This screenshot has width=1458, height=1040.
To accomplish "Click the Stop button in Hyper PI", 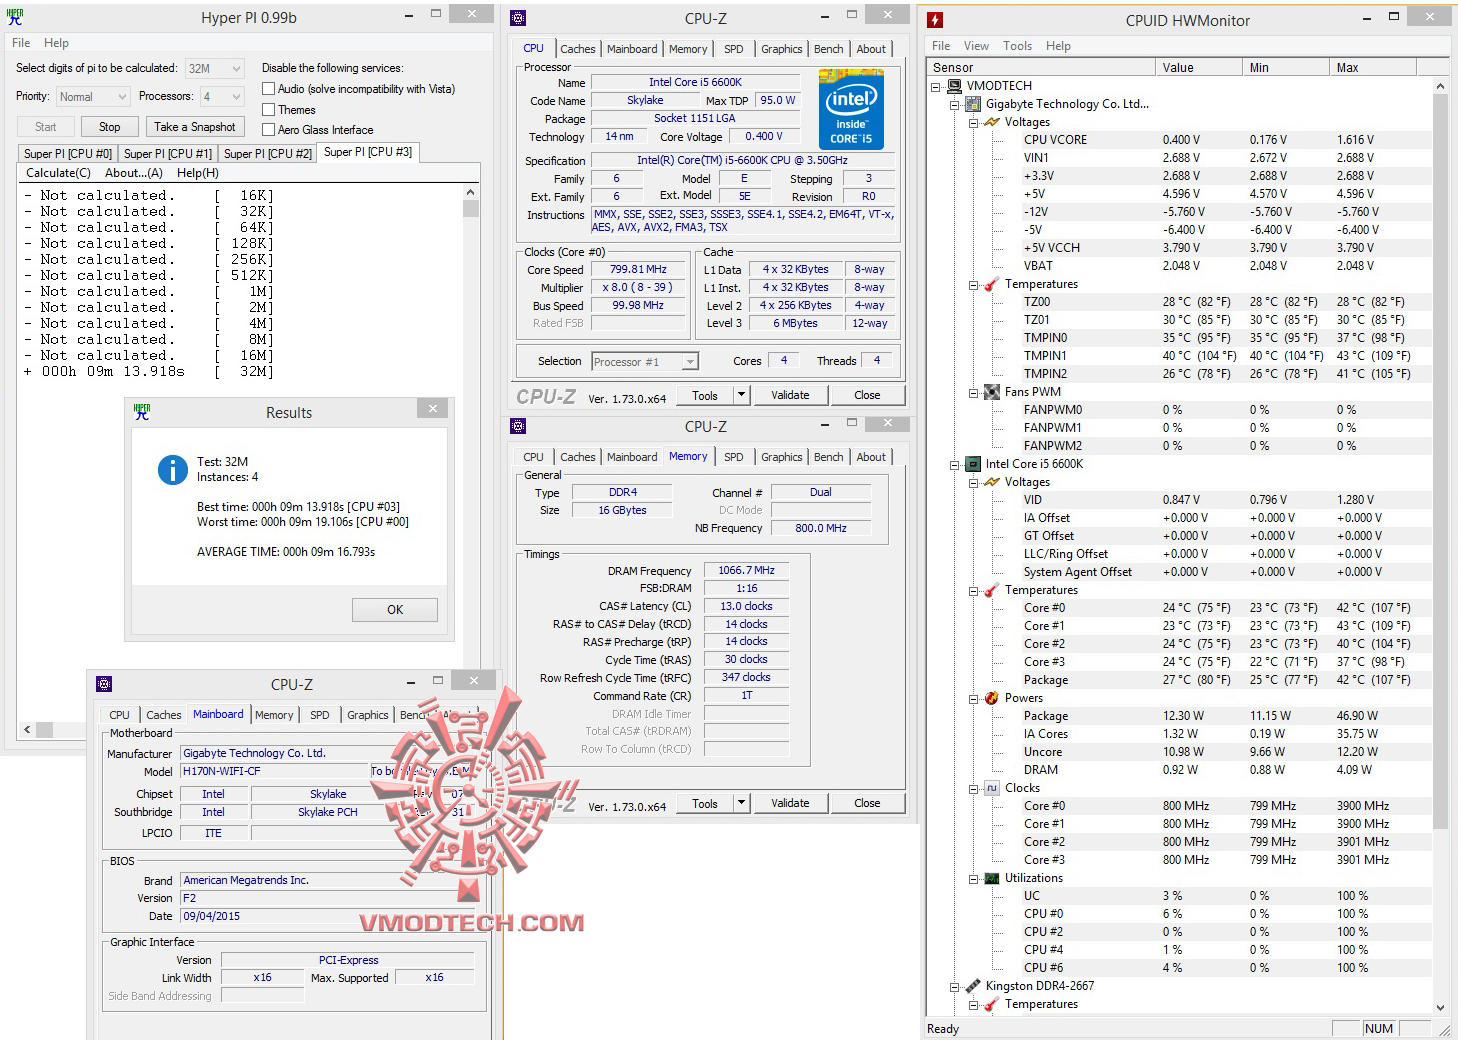I will pyautogui.click(x=110, y=127).
